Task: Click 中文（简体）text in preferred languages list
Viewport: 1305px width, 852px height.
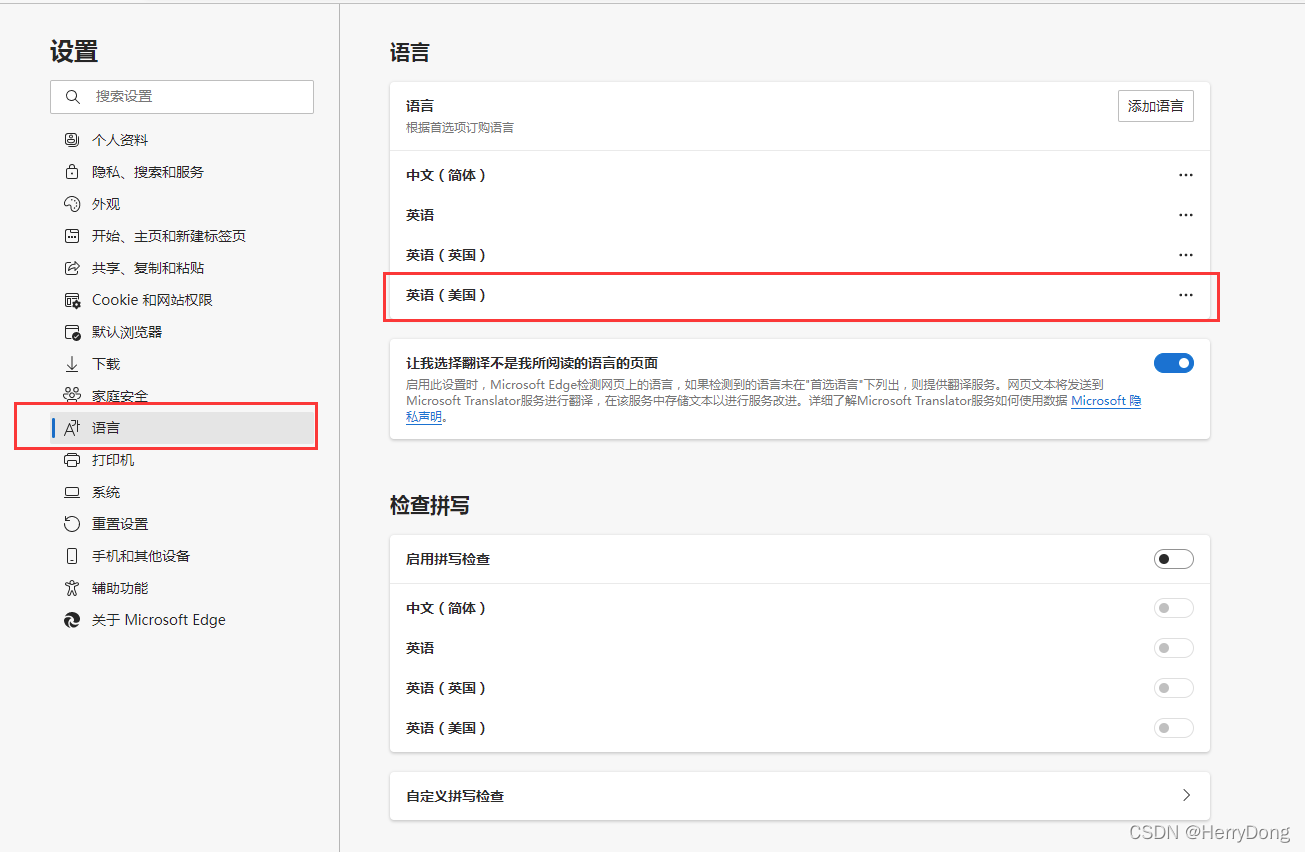Action: pyautogui.click(x=446, y=175)
